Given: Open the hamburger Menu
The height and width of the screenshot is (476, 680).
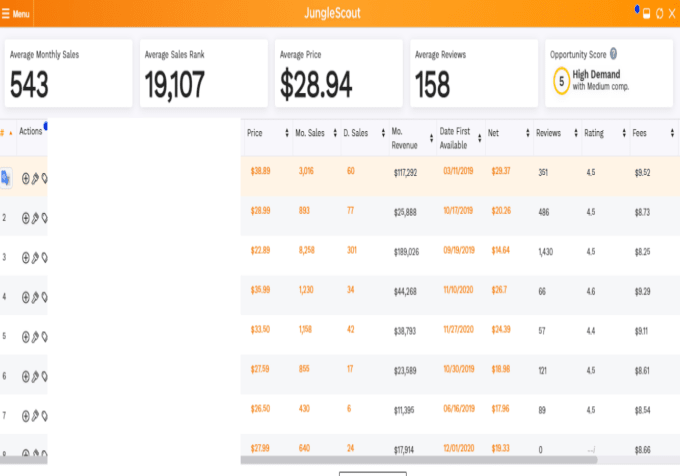Looking at the screenshot, I should click(x=16, y=14).
